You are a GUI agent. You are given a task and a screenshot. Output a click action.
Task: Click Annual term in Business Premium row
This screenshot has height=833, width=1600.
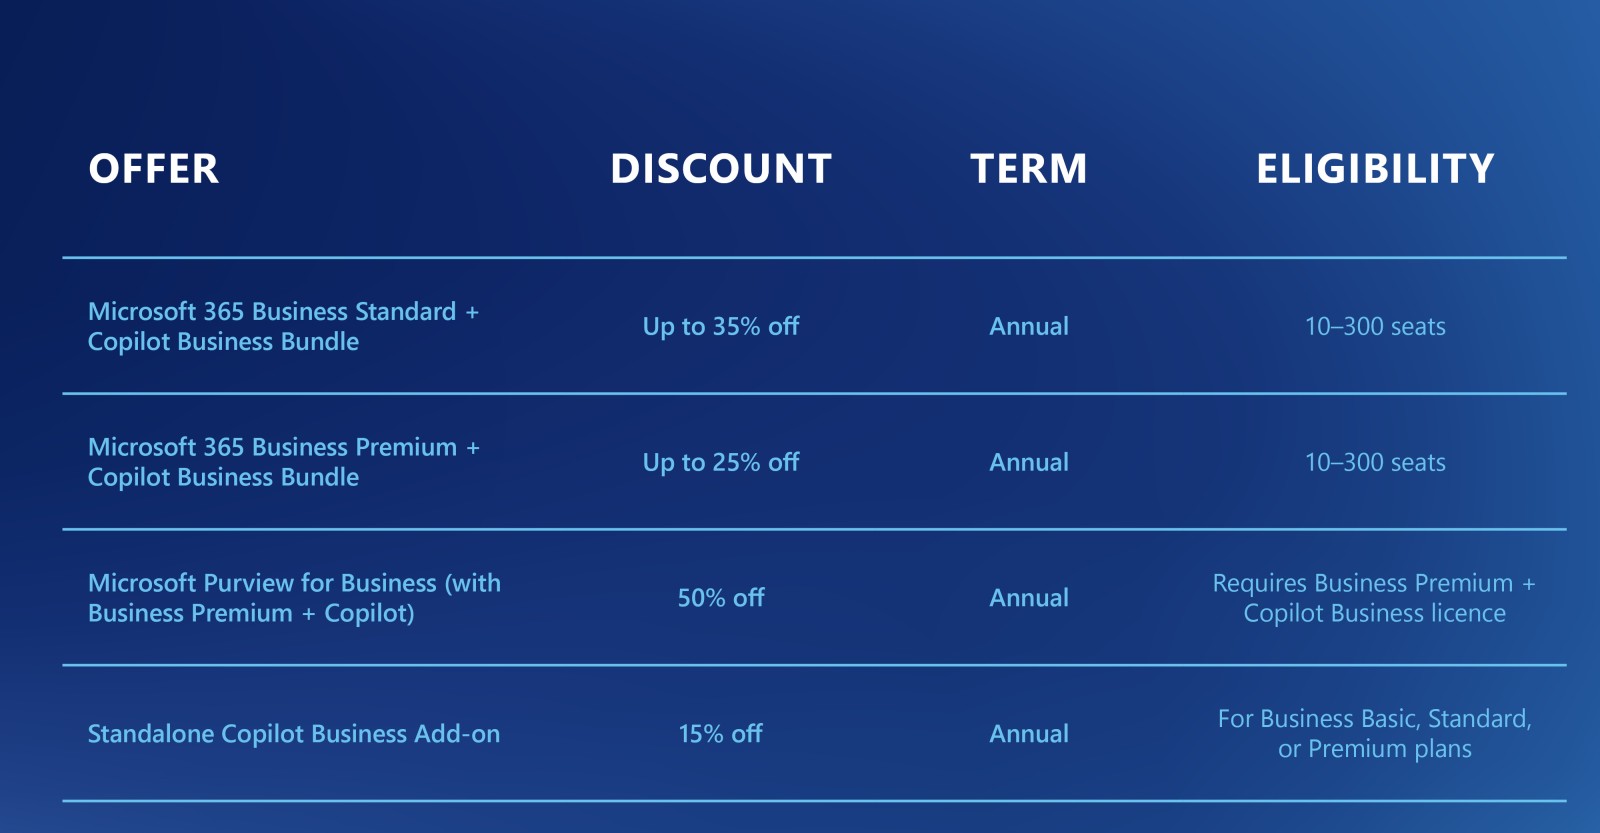[1029, 462]
